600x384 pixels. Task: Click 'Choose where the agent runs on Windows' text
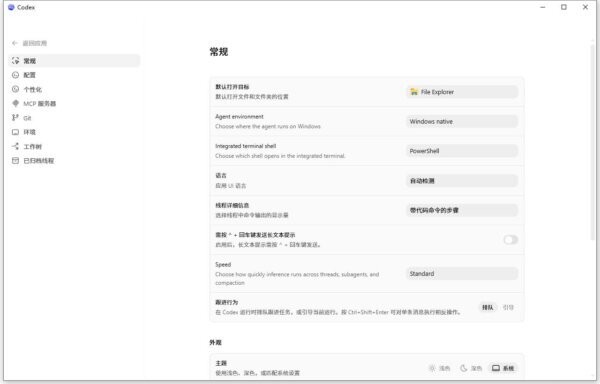tap(268, 126)
